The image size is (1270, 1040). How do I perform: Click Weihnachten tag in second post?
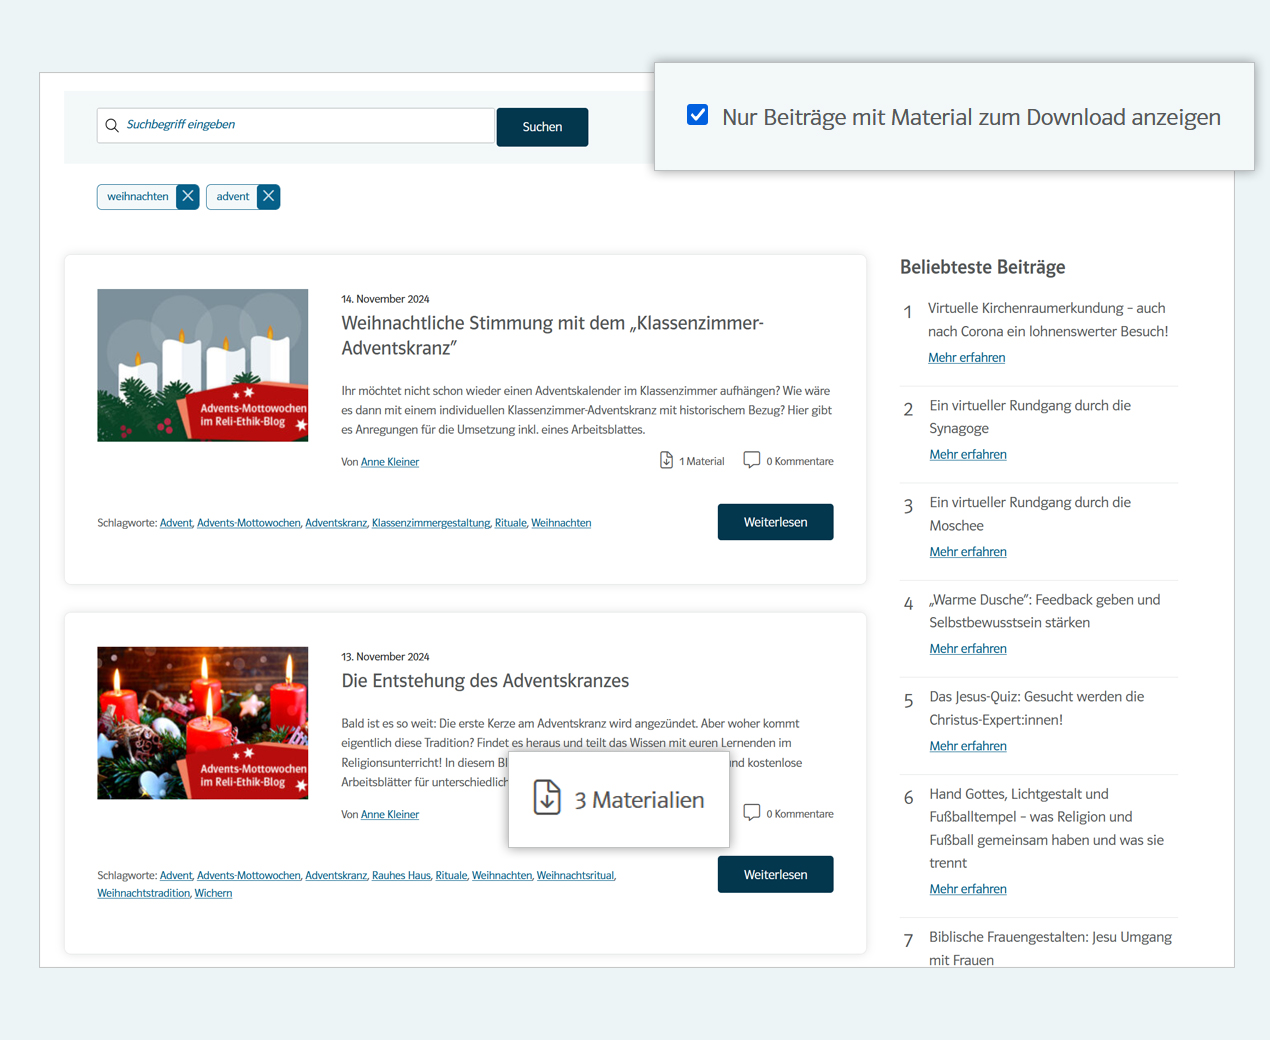[502, 876]
